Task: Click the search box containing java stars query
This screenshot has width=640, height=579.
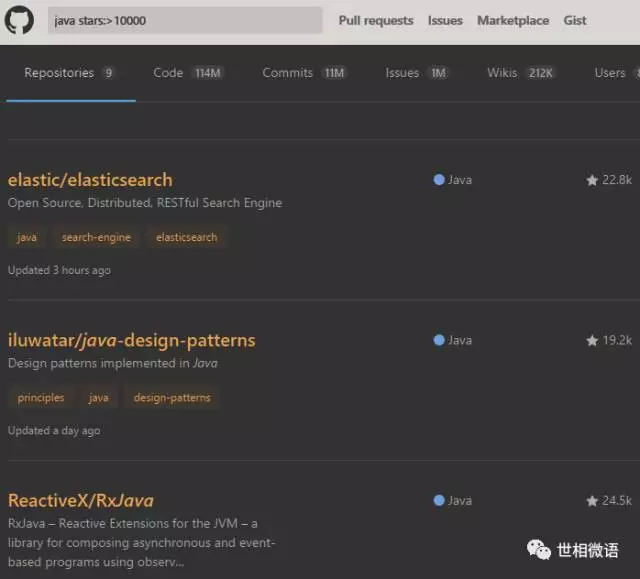Action: (x=185, y=21)
